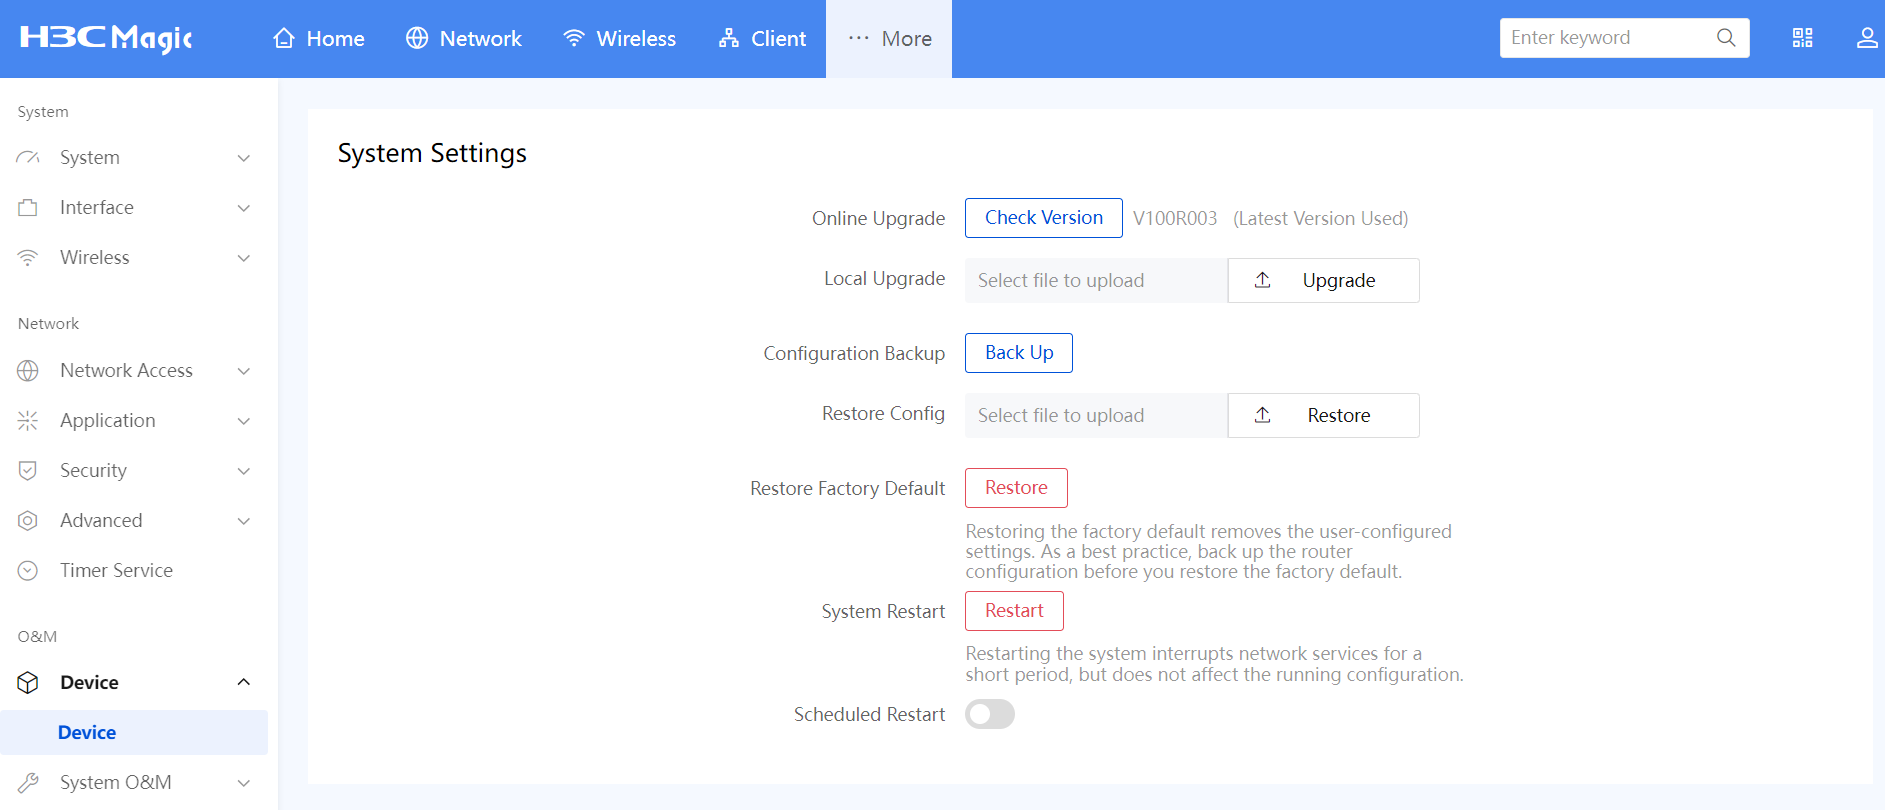This screenshot has width=1885, height=810.
Task: Switch to the Wireless top tab
Action: click(x=619, y=38)
